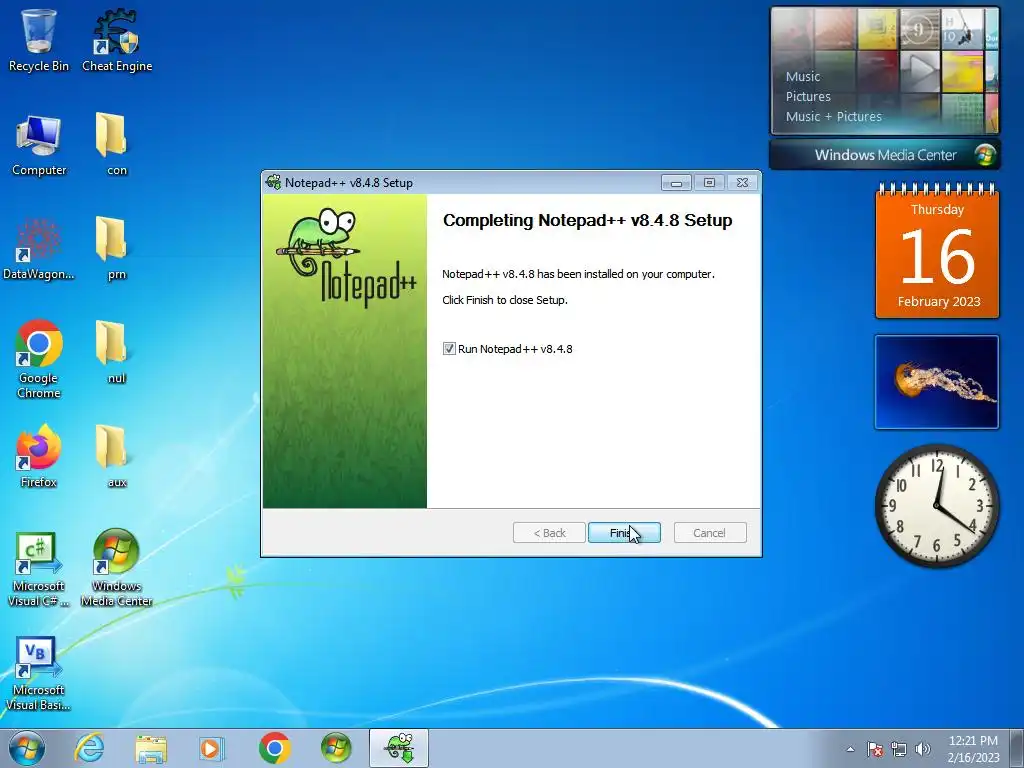Click the Back button in Setup

549,533
